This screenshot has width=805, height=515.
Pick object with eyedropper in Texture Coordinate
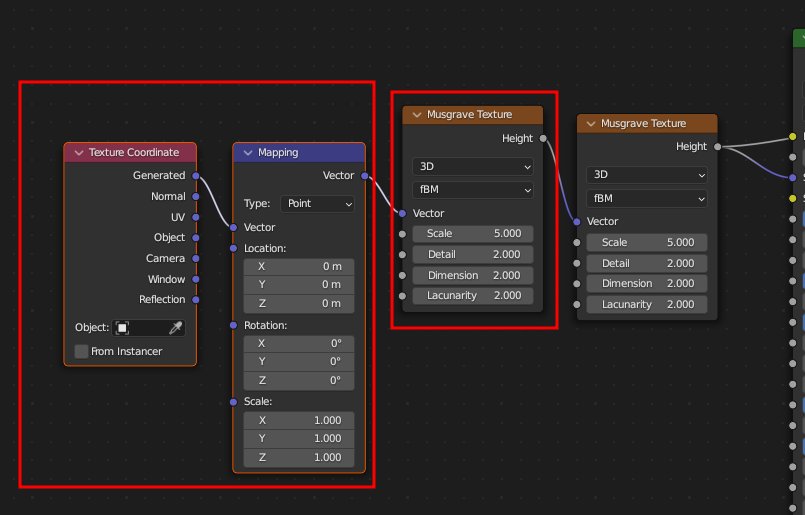[x=176, y=328]
